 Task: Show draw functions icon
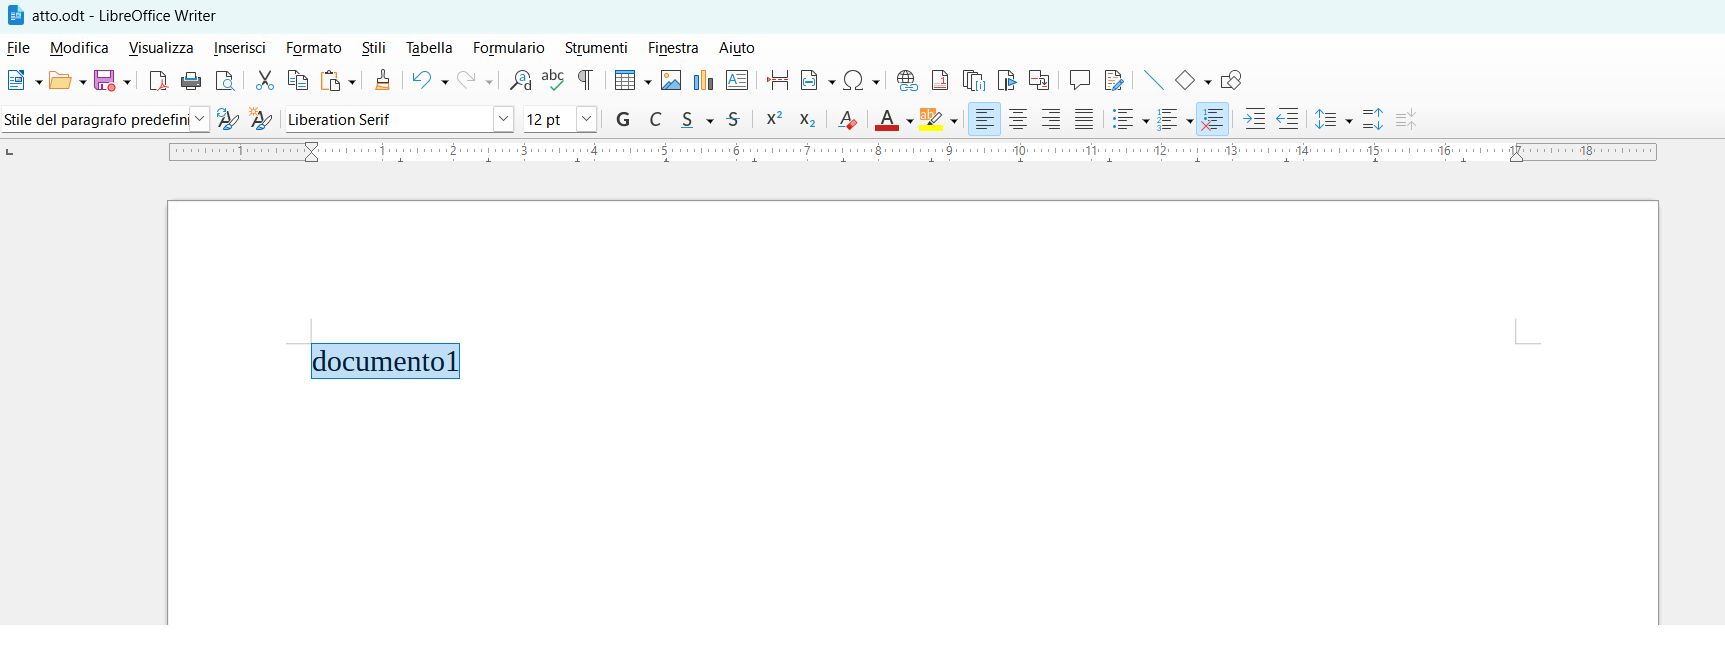coord(1231,80)
